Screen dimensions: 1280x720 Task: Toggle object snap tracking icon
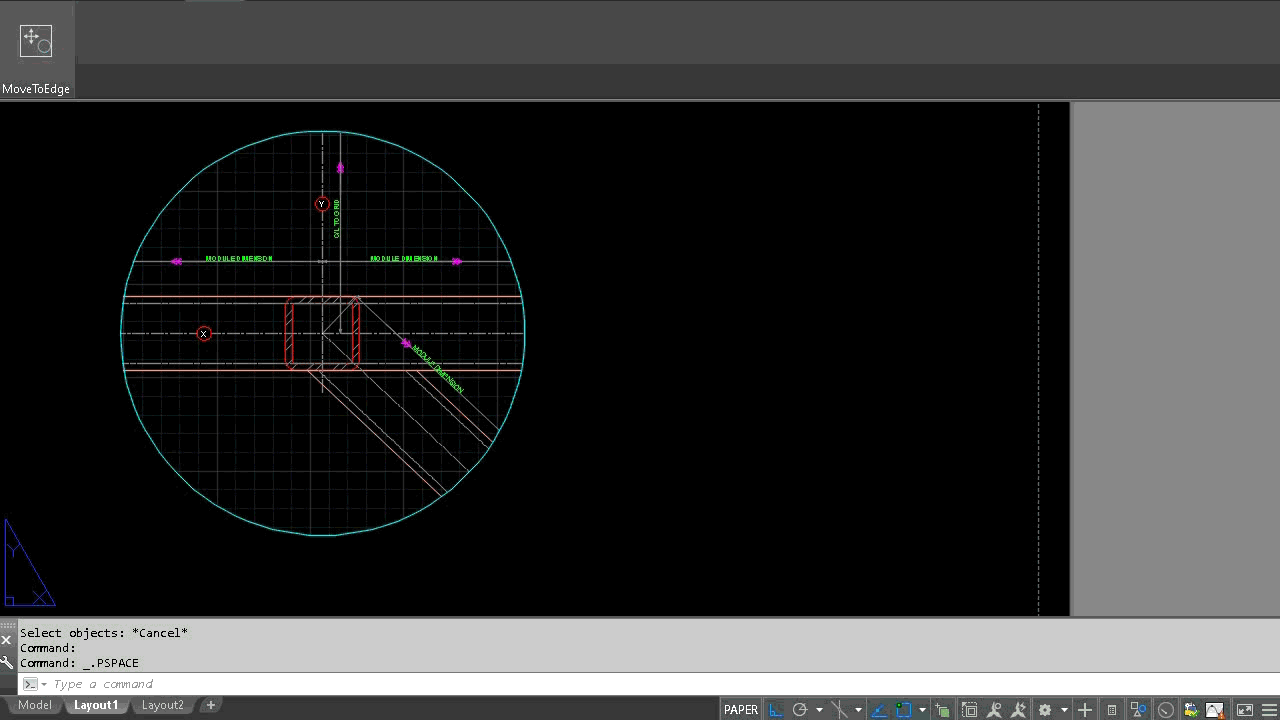pos(879,710)
